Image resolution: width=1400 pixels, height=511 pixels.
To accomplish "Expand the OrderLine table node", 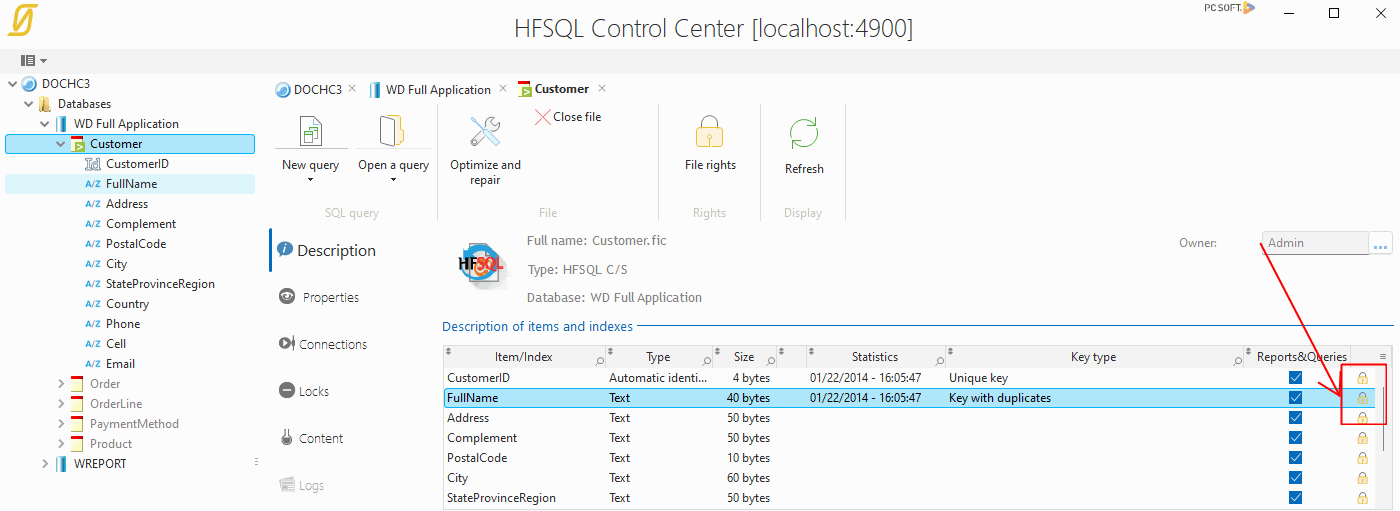I will point(61,404).
